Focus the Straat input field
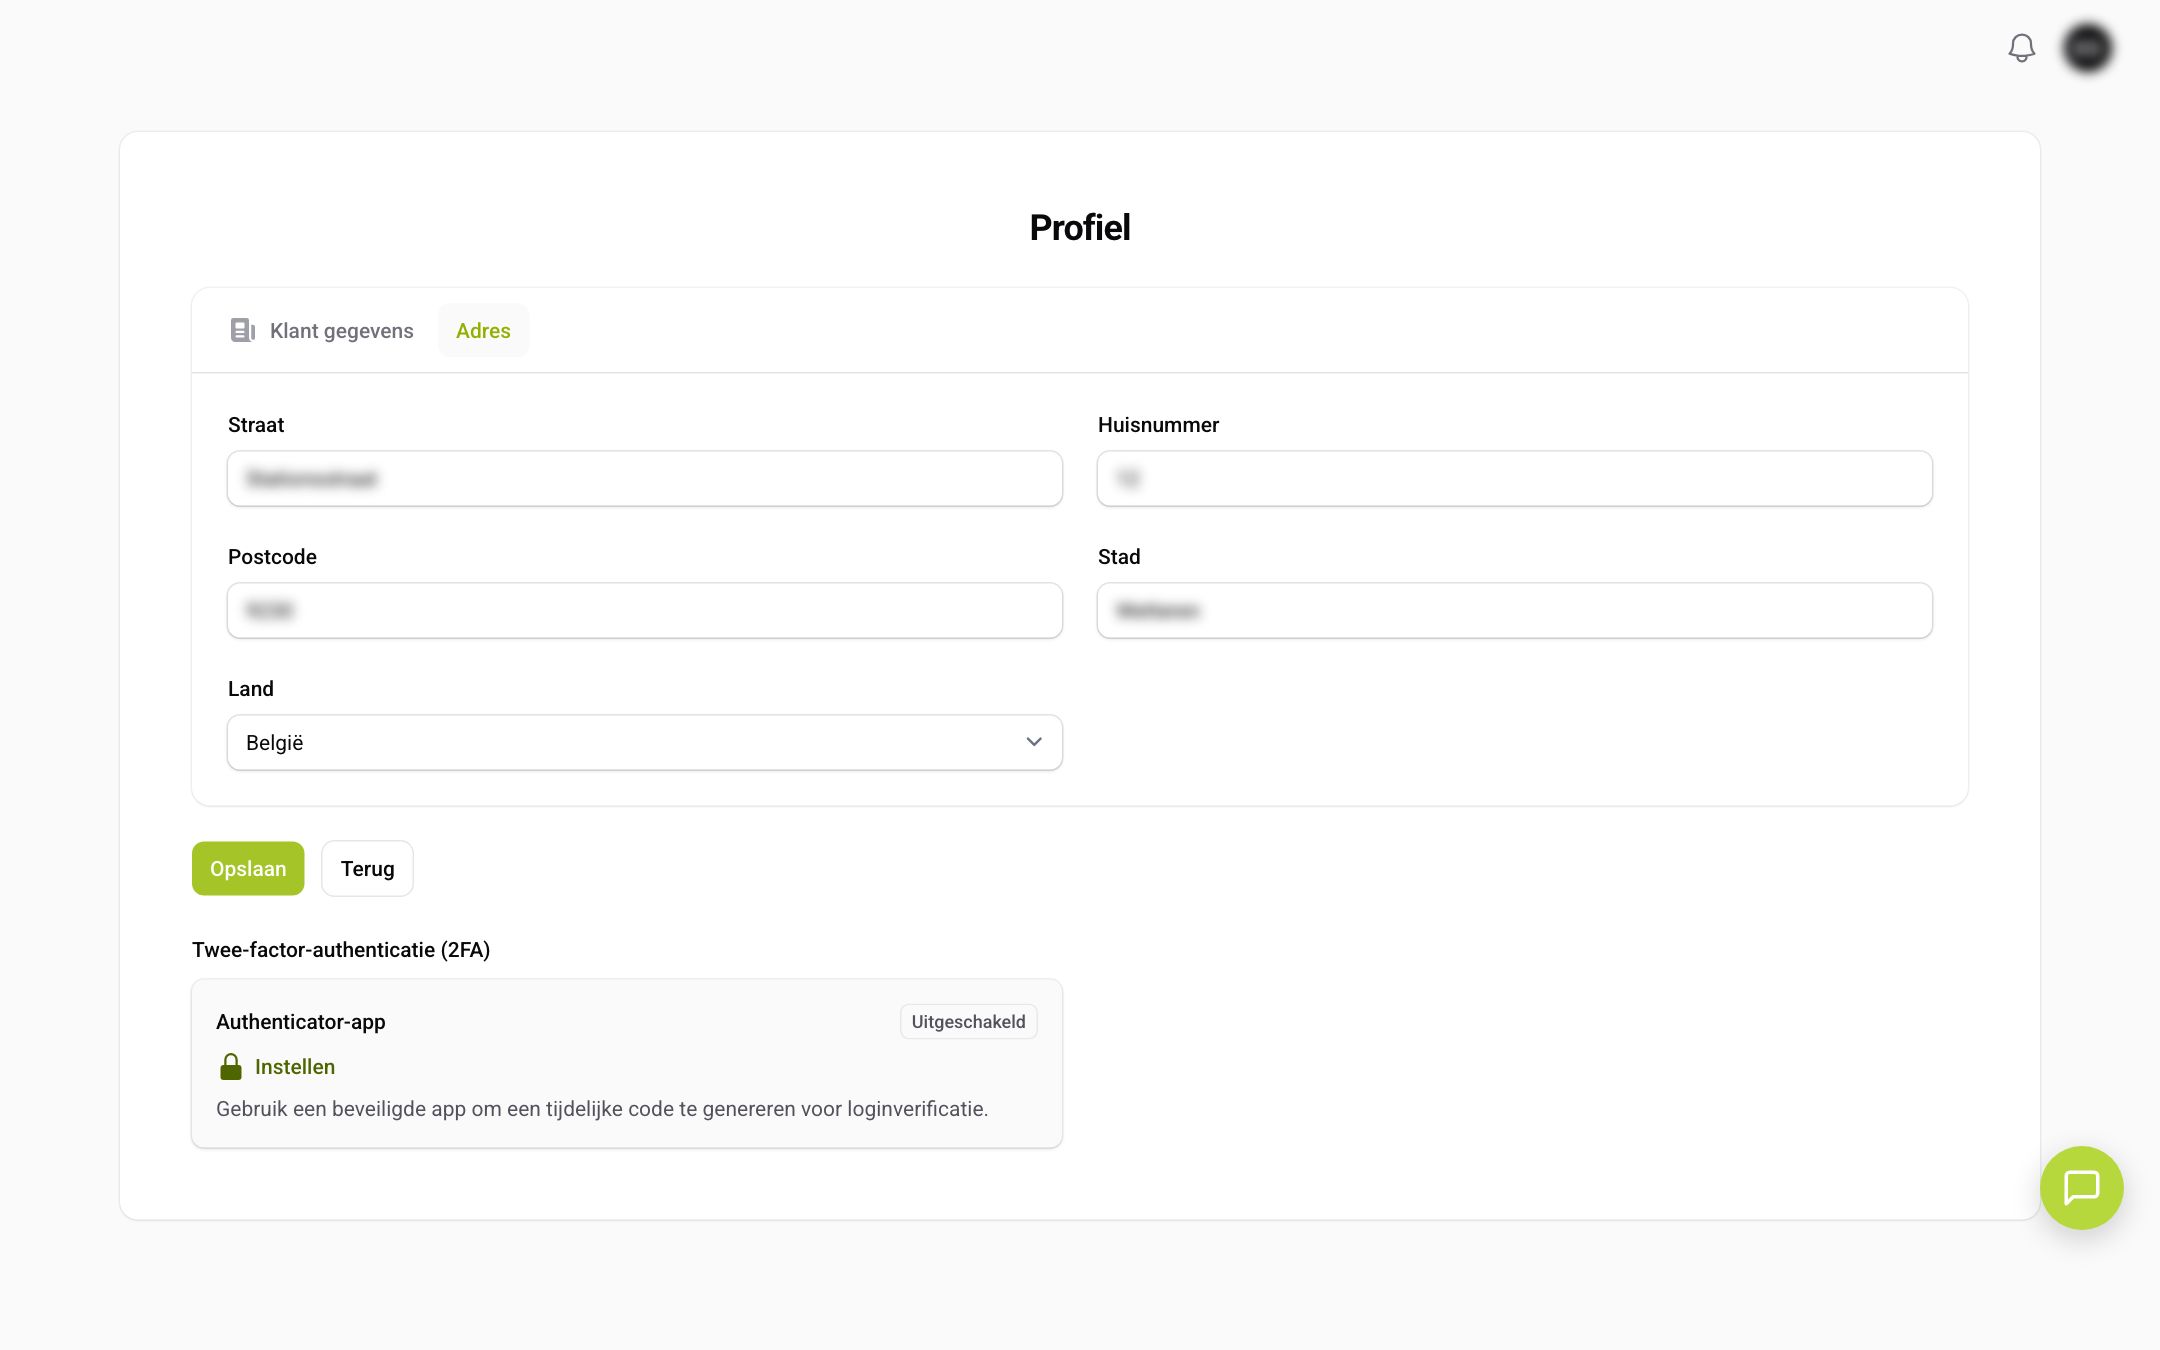2160x1350 pixels. pyautogui.click(x=645, y=478)
